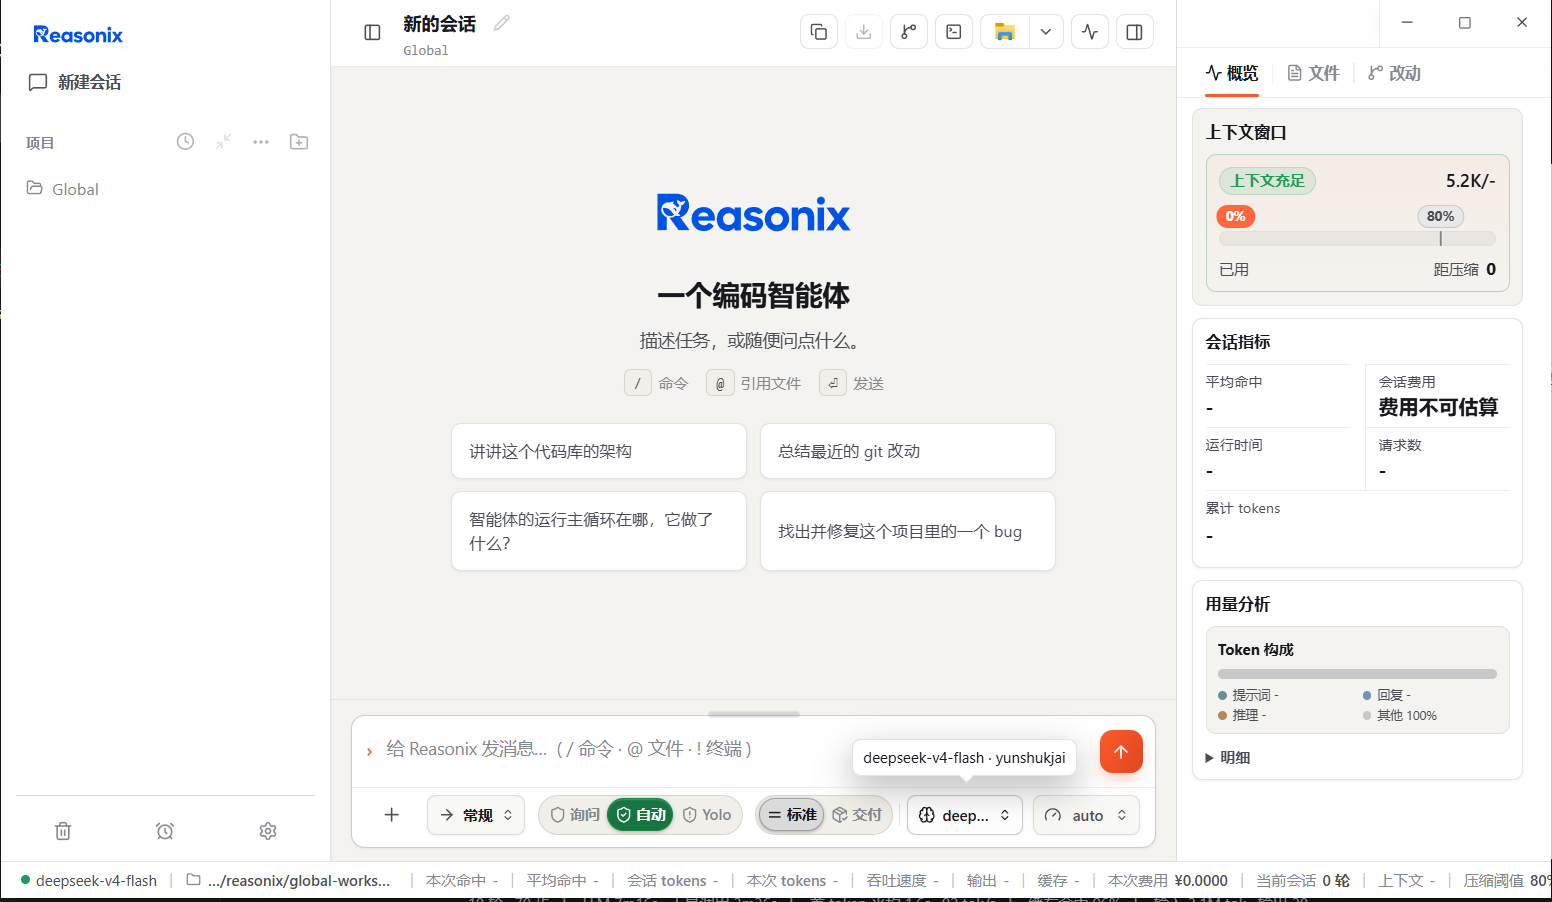Send the message with the orange arrow button
The width and height of the screenshot is (1552, 902).
(x=1121, y=752)
